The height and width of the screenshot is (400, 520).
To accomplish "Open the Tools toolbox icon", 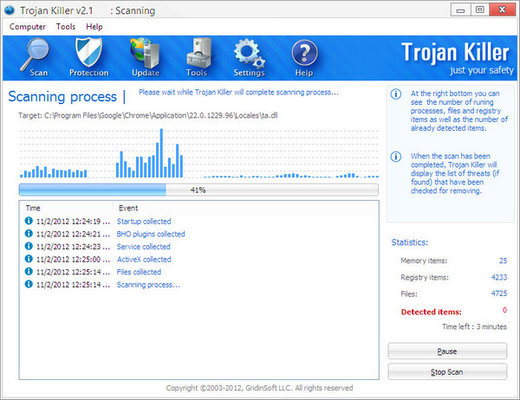I will coord(199,53).
